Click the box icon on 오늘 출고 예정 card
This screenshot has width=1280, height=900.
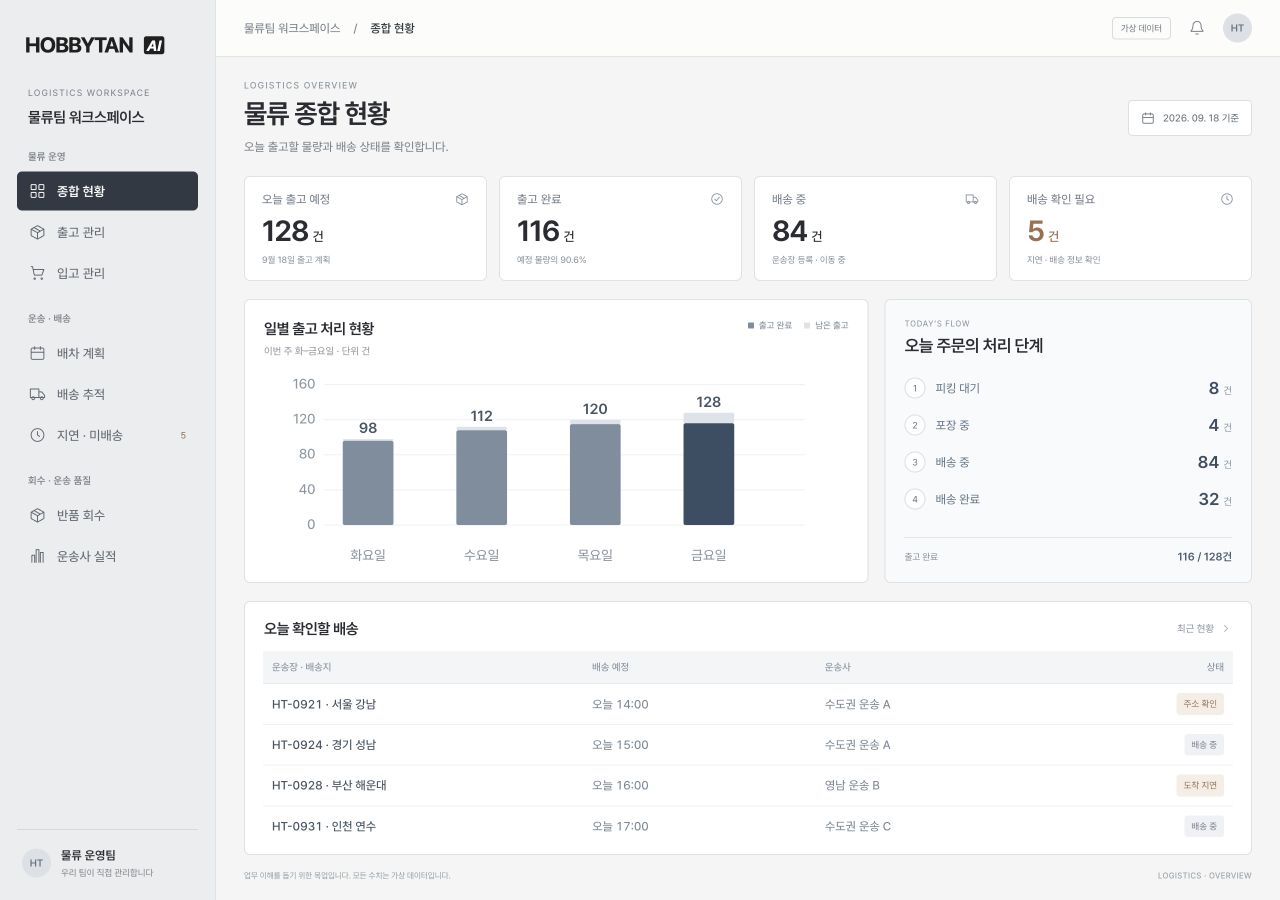point(462,199)
